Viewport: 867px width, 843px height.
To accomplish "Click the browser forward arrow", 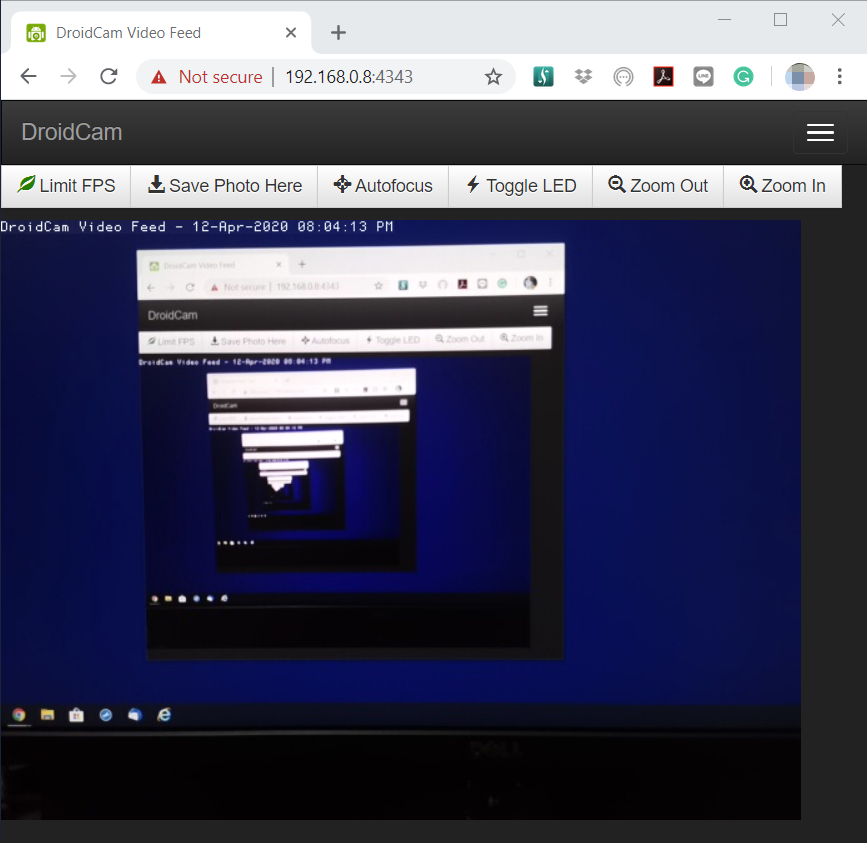I will tap(69, 76).
